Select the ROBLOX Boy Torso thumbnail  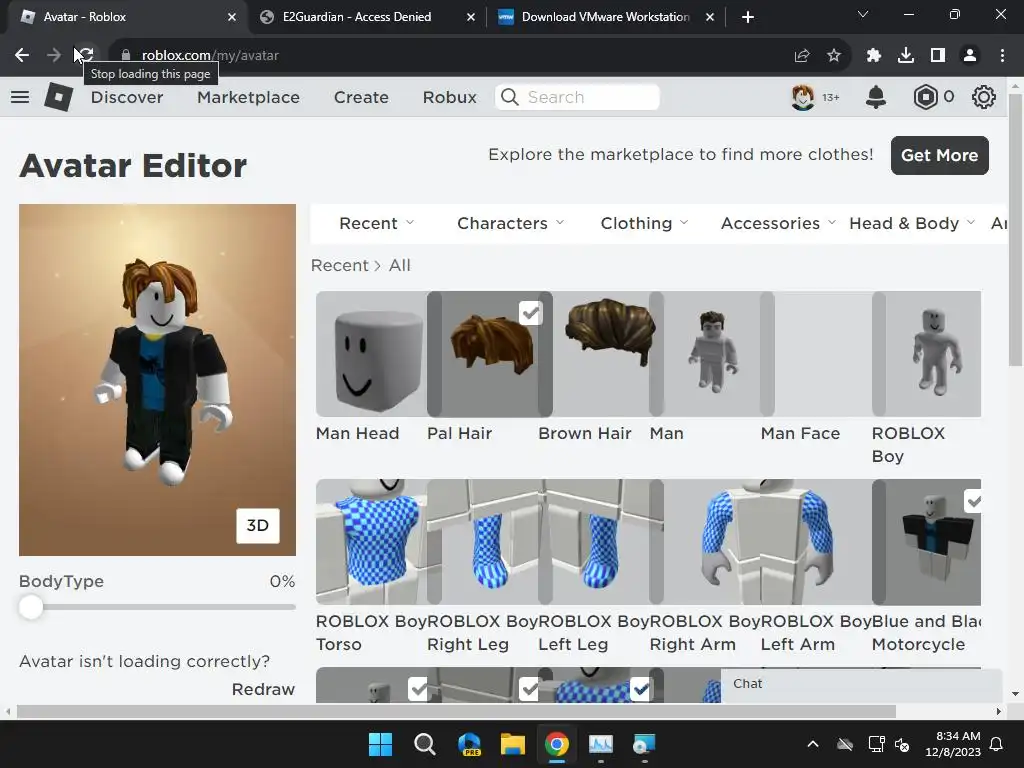pyautogui.click(x=372, y=542)
